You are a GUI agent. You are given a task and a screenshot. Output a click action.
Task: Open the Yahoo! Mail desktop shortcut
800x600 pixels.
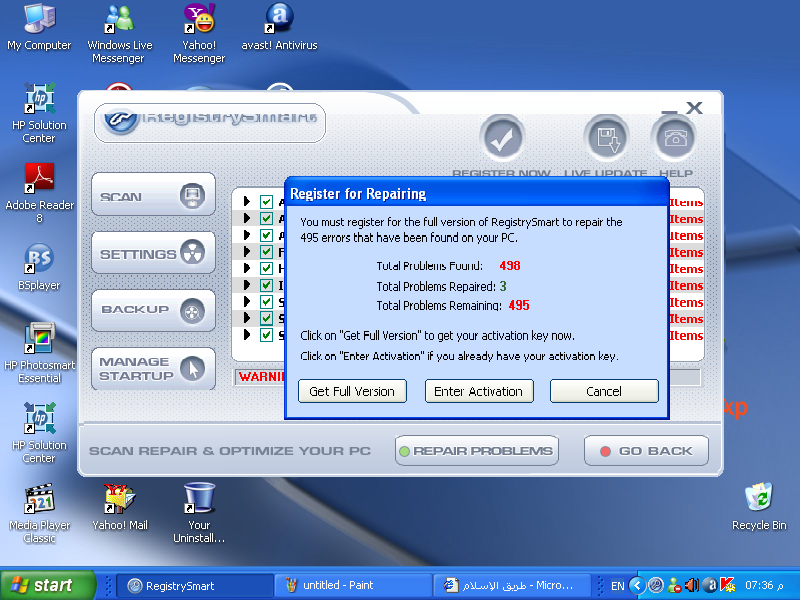[119, 507]
